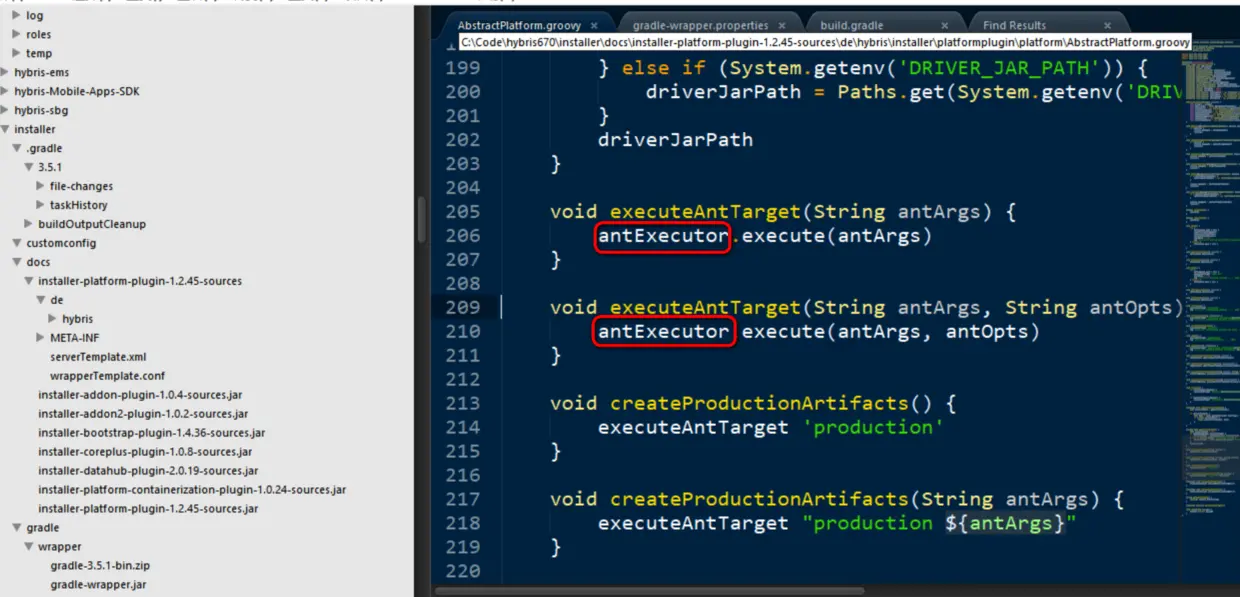Collapse the gradle folder arrow
This screenshot has width=1240, height=597.
pyautogui.click(x=16, y=528)
